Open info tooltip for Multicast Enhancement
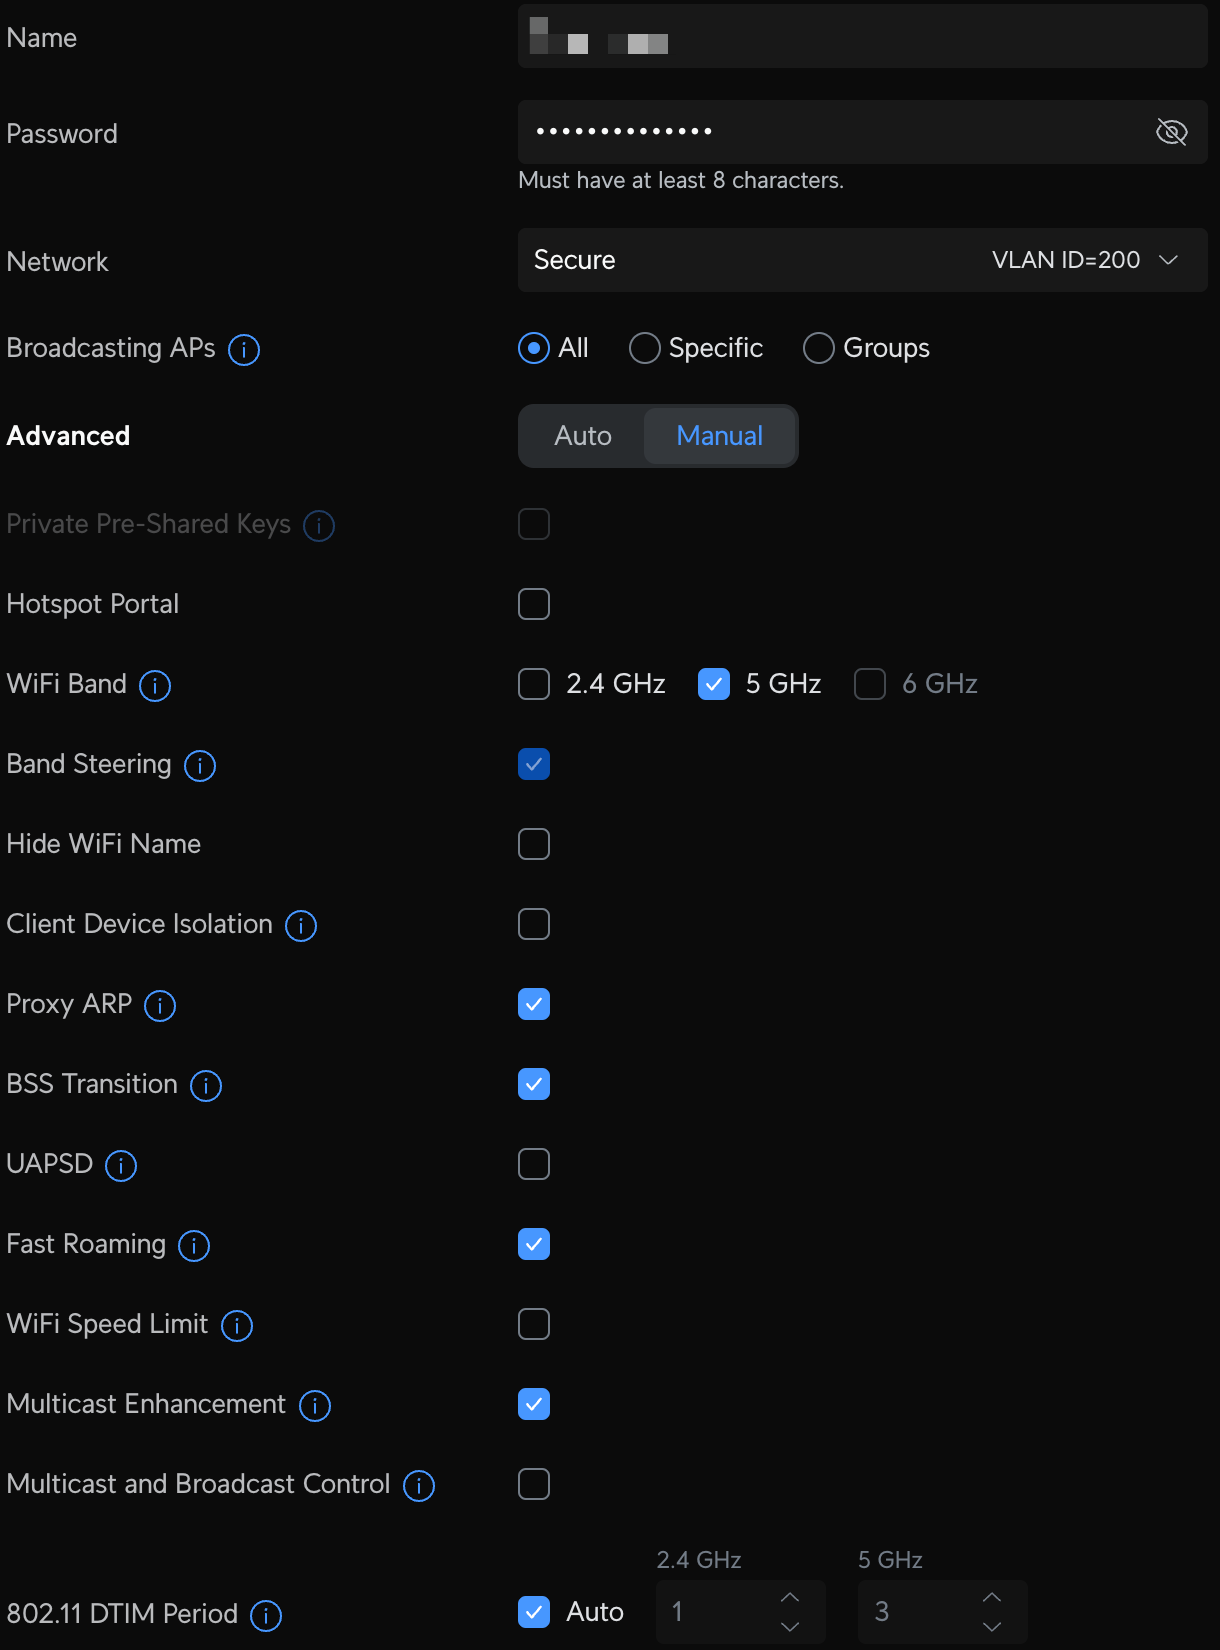 315,1405
